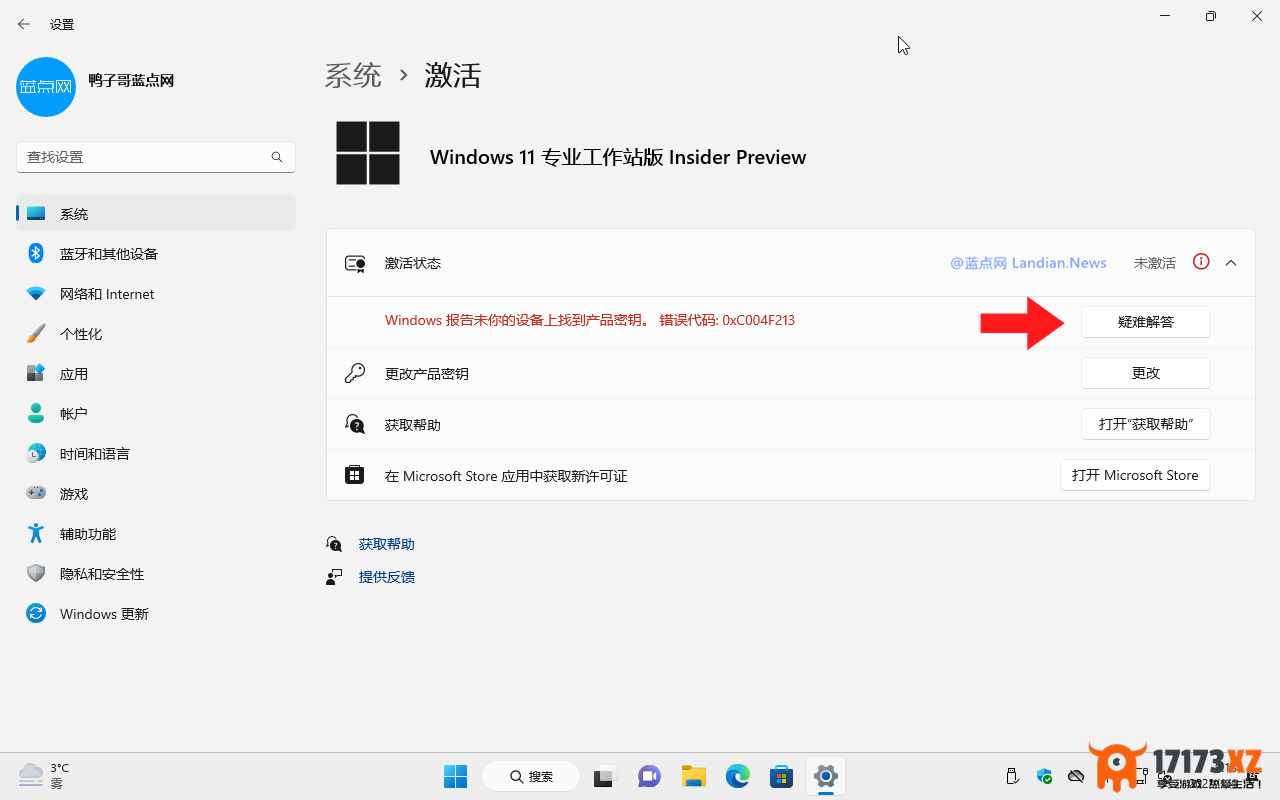This screenshot has width=1280, height=800.
Task: Click the 打开 Microsoft Store button
Action: (x=1135, y=475)
